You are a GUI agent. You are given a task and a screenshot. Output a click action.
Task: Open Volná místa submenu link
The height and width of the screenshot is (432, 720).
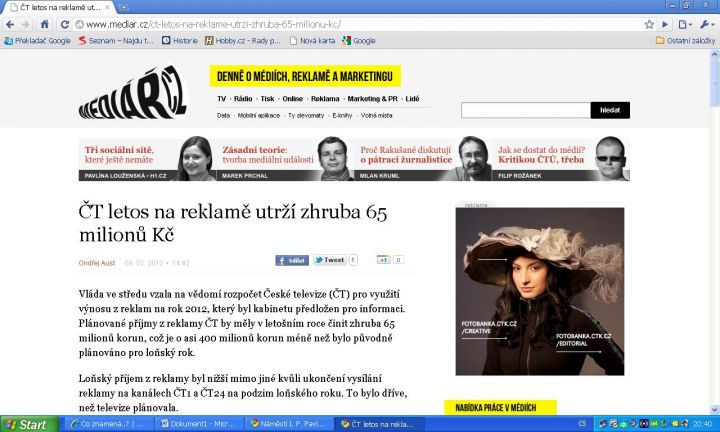pyautogui.click(x=377, y=116)
